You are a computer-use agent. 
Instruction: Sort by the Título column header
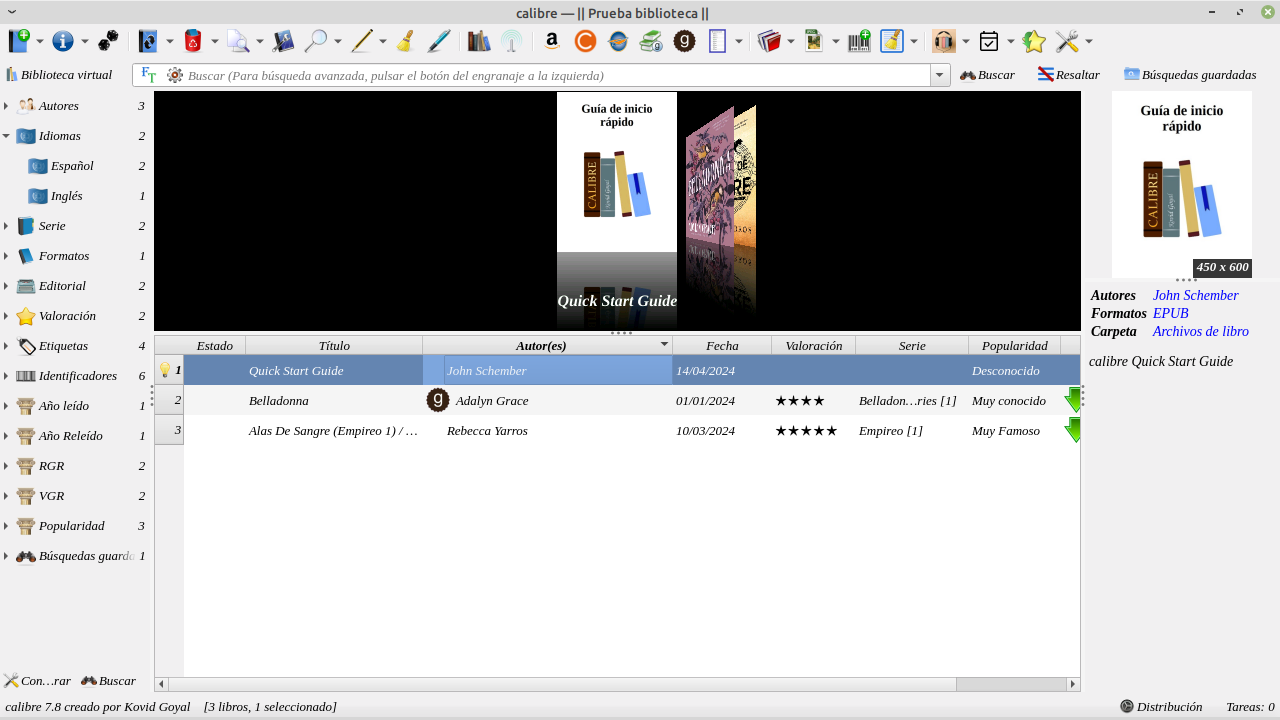[334, 346]
